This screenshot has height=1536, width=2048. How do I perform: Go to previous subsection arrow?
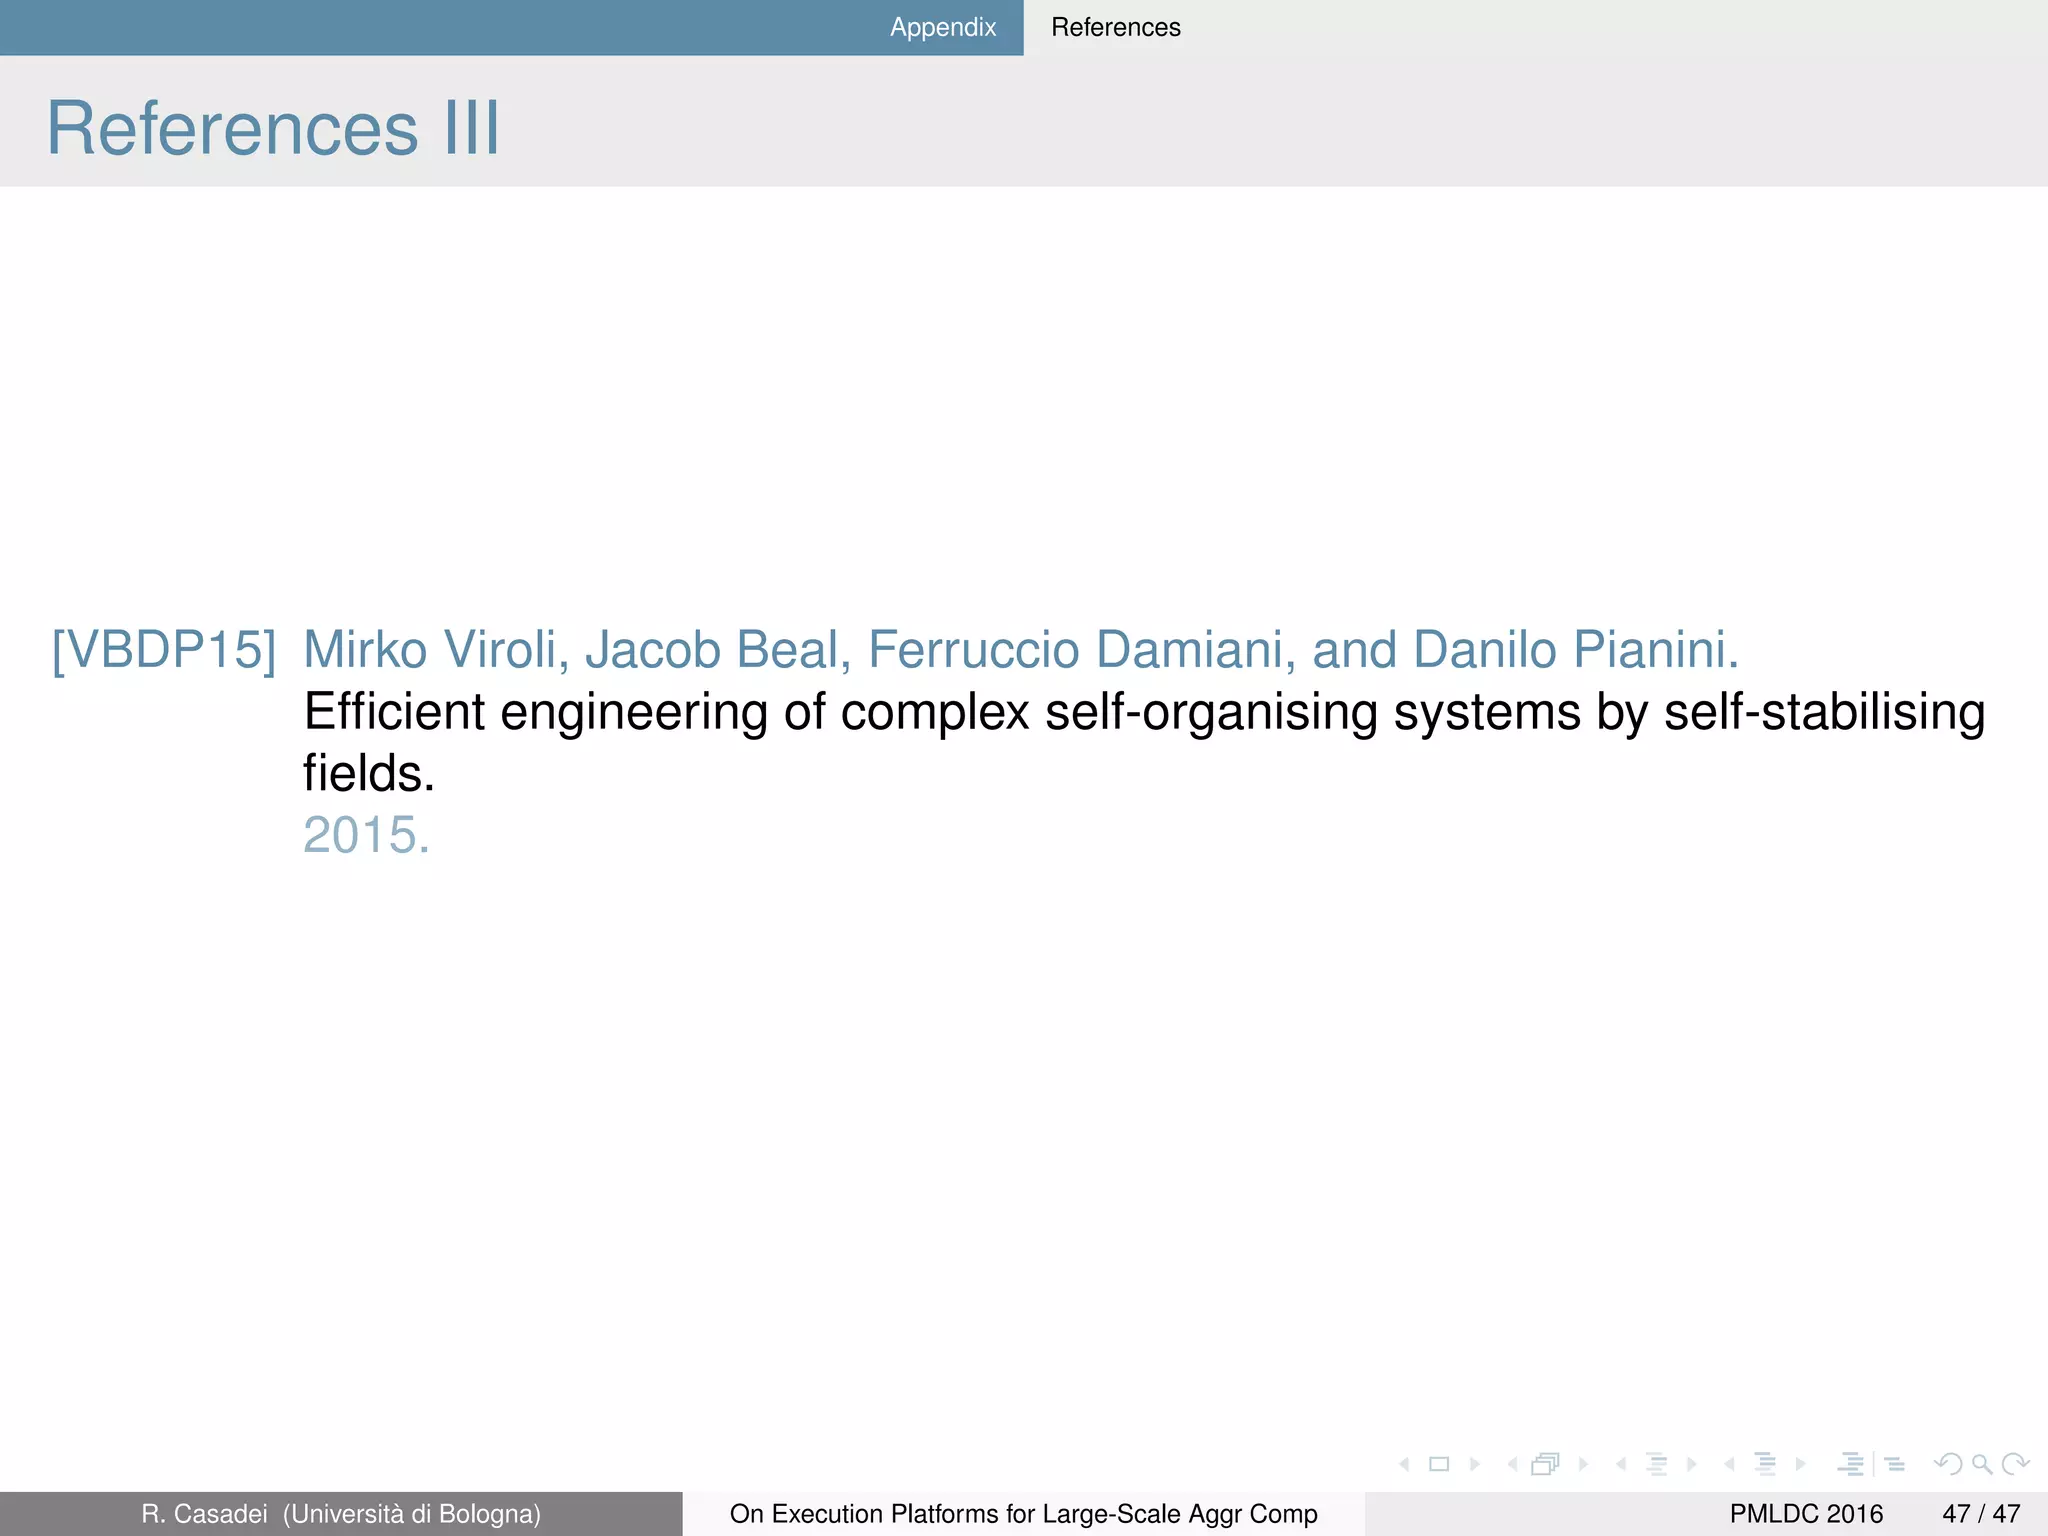click(x=1621, y=1464)
